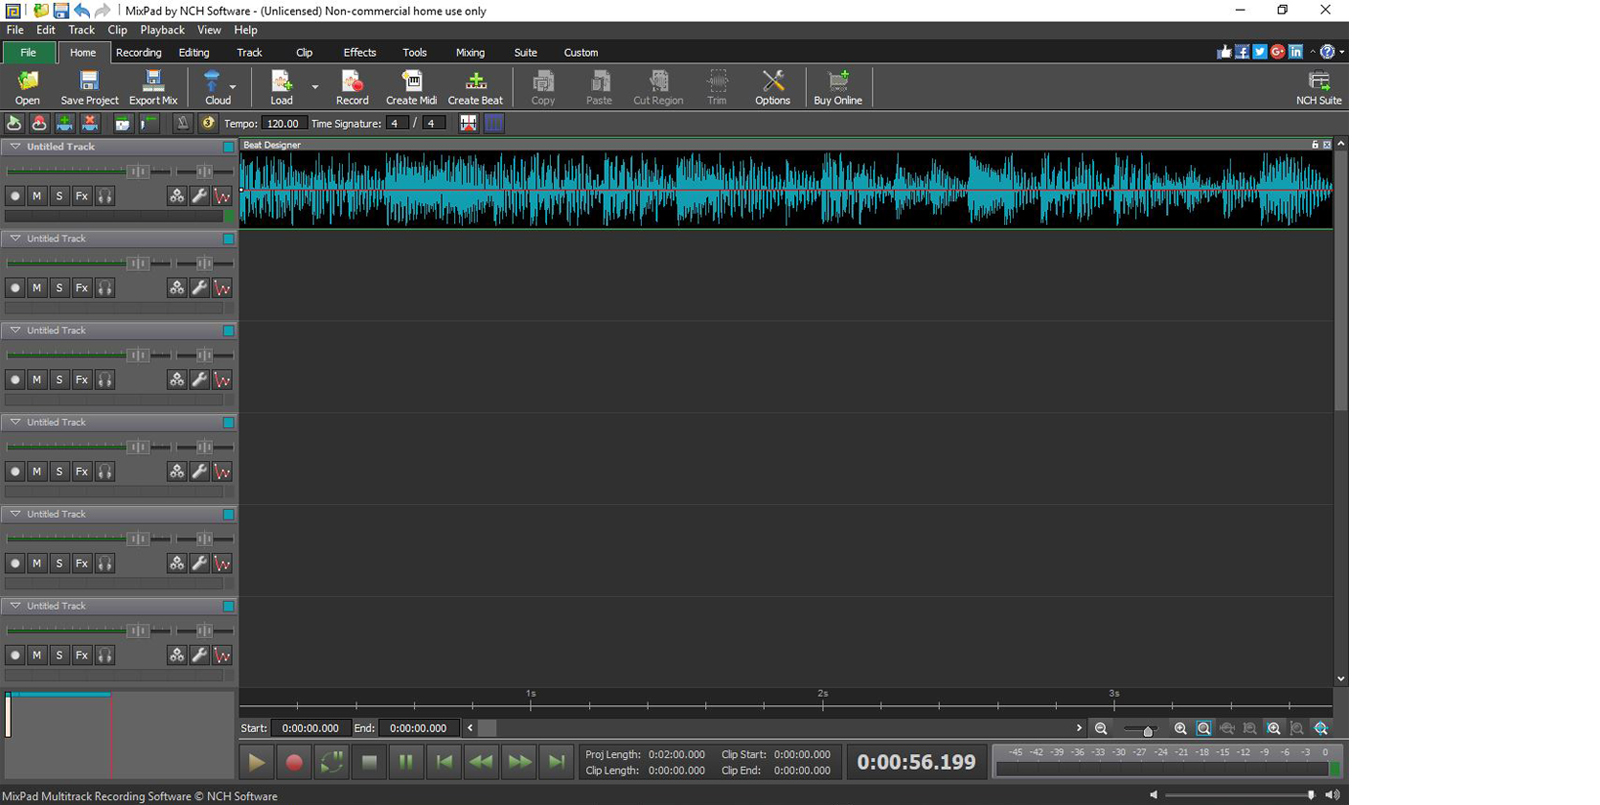Open a project with the Open icon
This screenshot has width=1600, height=805.
click(28, 87)
